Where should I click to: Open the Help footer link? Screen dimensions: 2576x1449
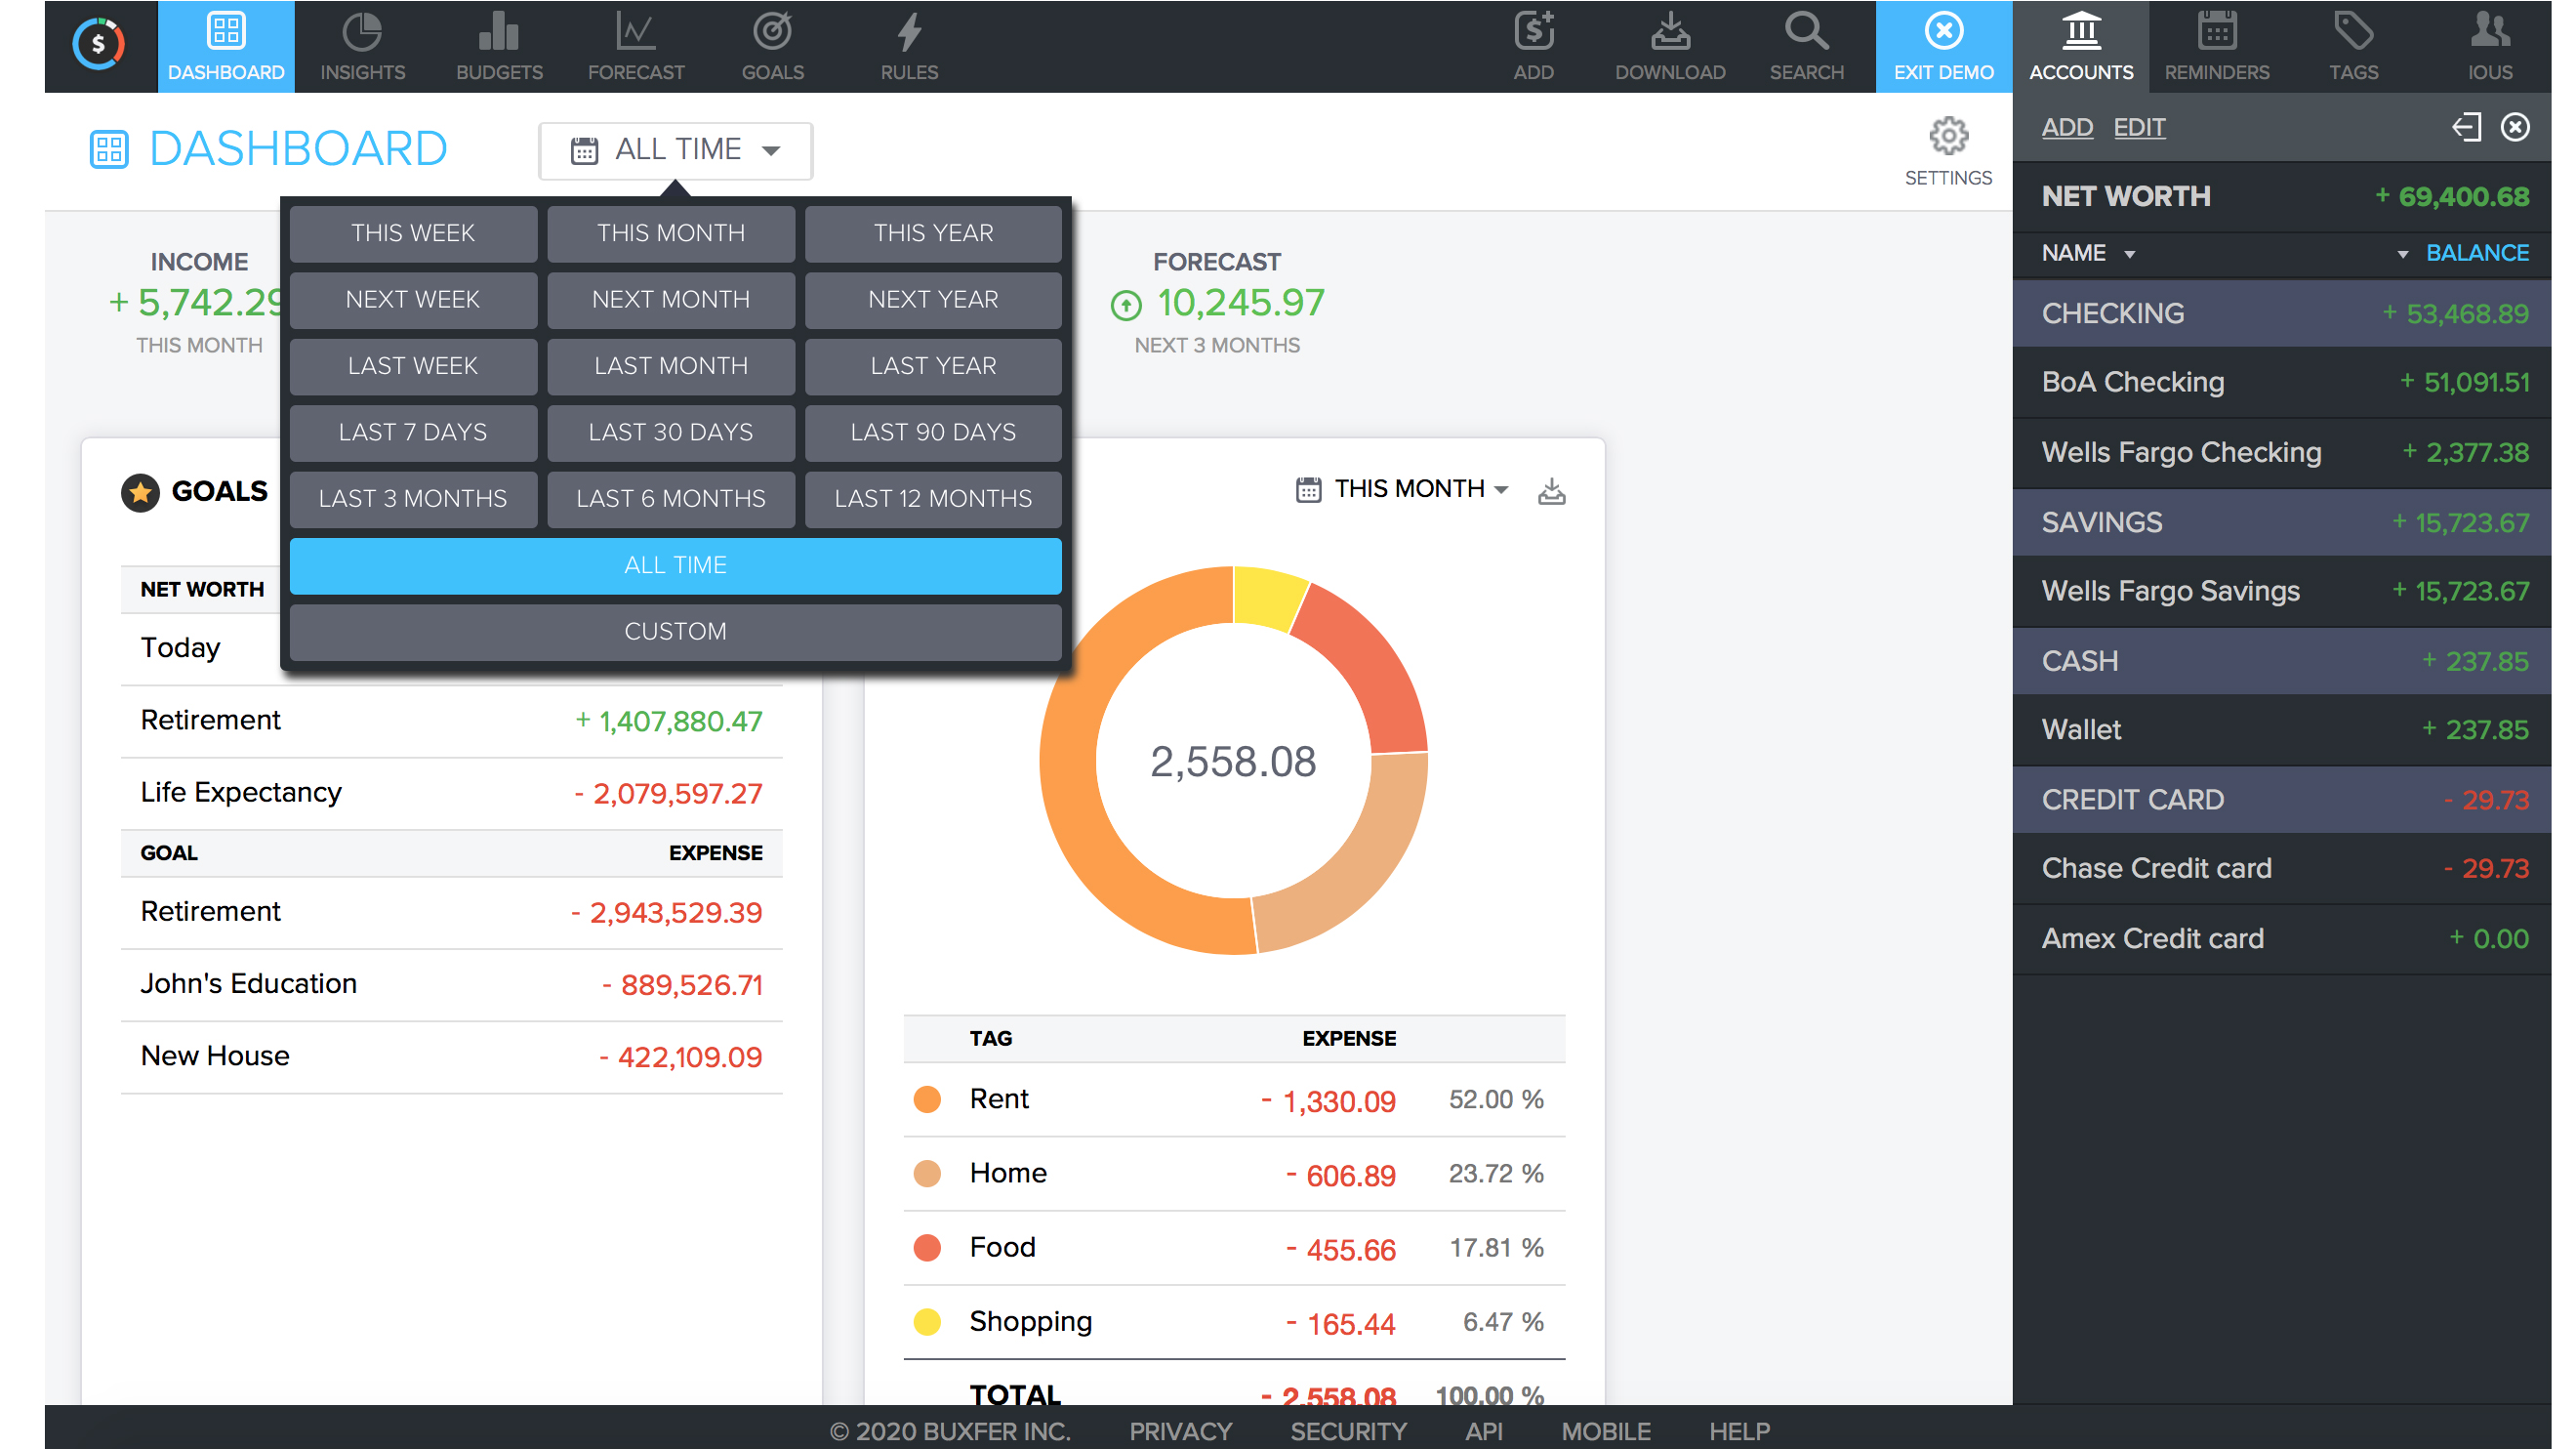[1739, 1431]
